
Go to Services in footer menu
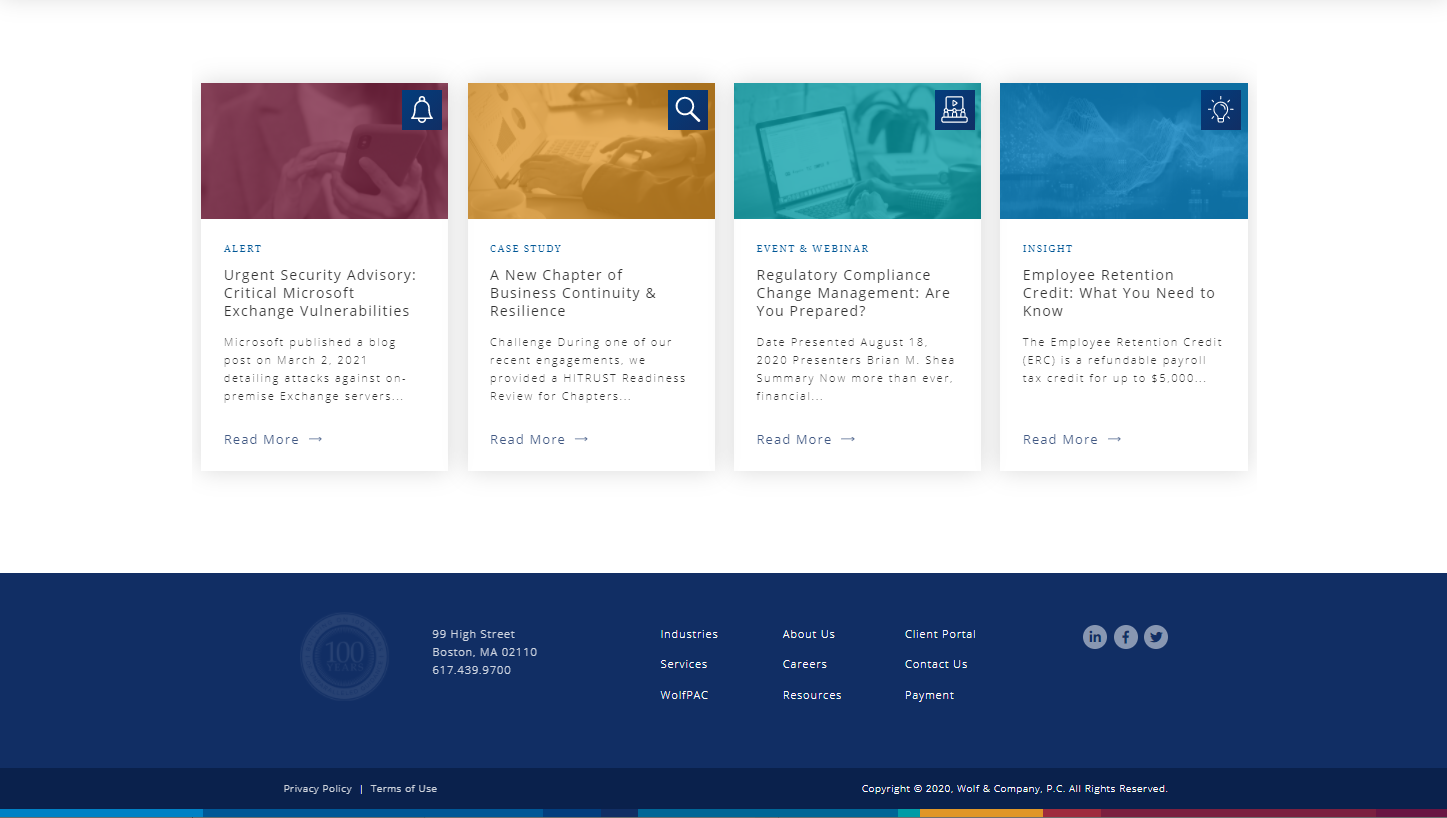click(x=684, y=664)
